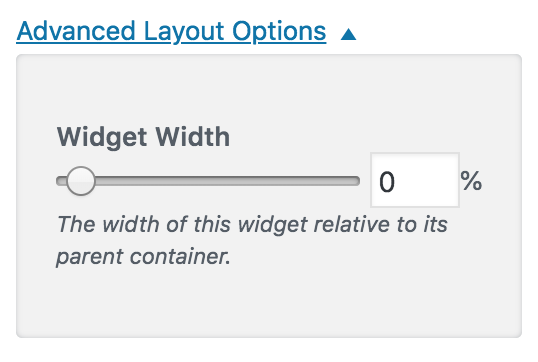This screenshot has width=538, height=362.
Task: Click the word 'Options' in the header link
Action: (279, 32)
